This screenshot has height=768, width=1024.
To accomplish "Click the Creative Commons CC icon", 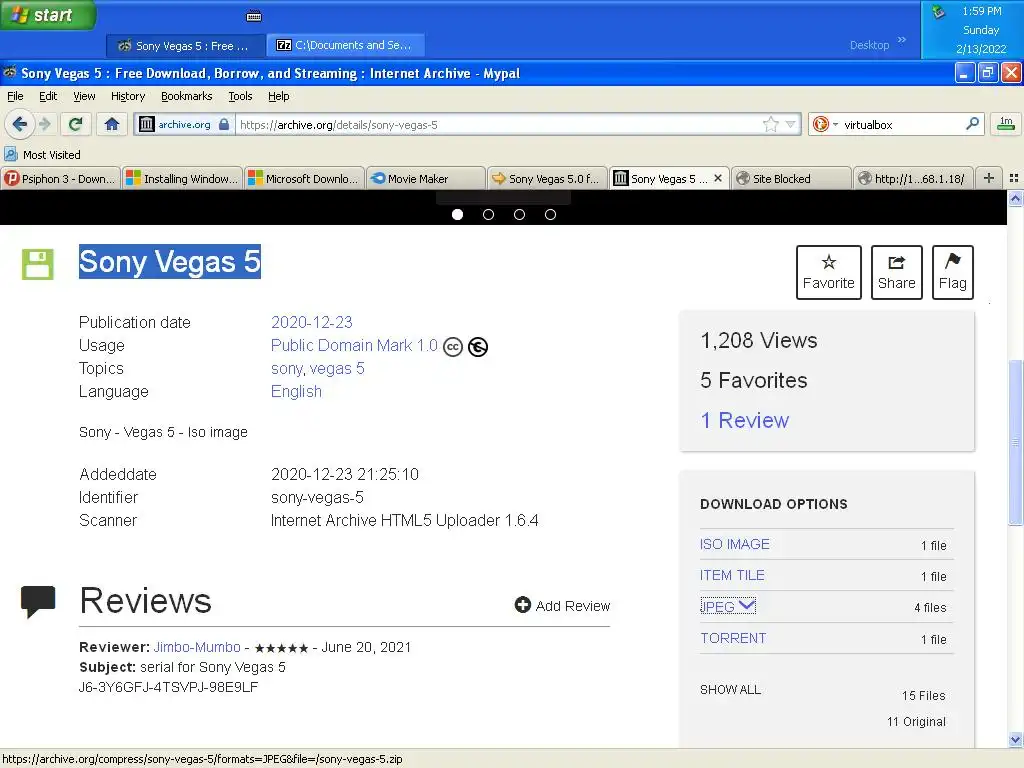I will click(453, 347).
